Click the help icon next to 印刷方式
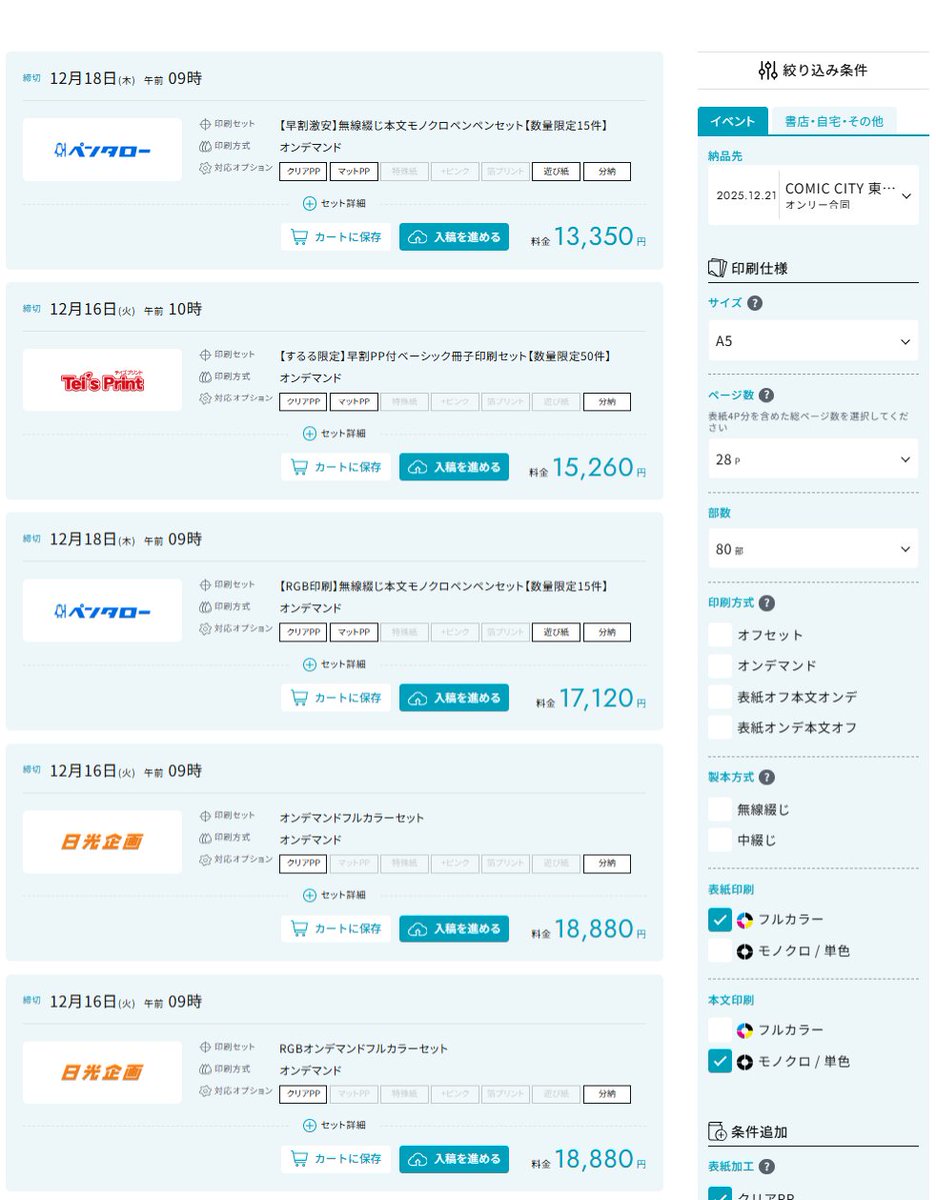This screenshot has width=936, height=1200. (766, 603)
